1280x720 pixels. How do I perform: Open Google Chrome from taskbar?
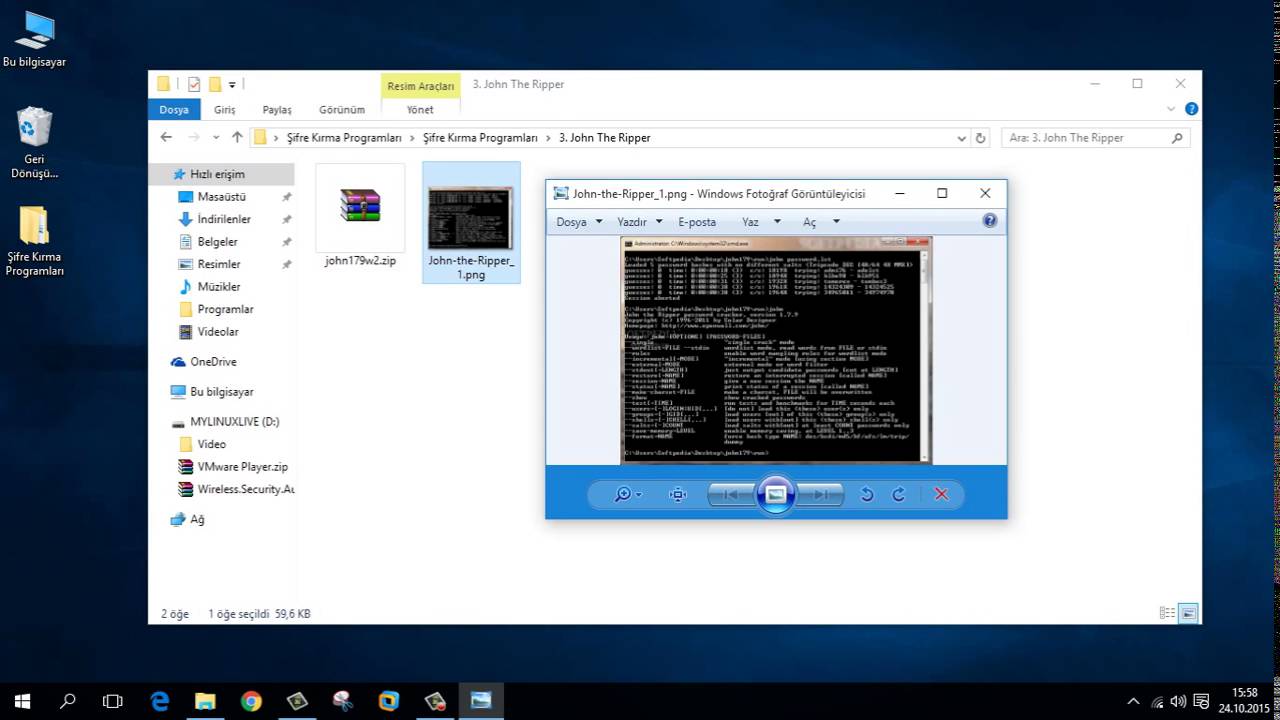pyautogui.click(x=251, y=702)
